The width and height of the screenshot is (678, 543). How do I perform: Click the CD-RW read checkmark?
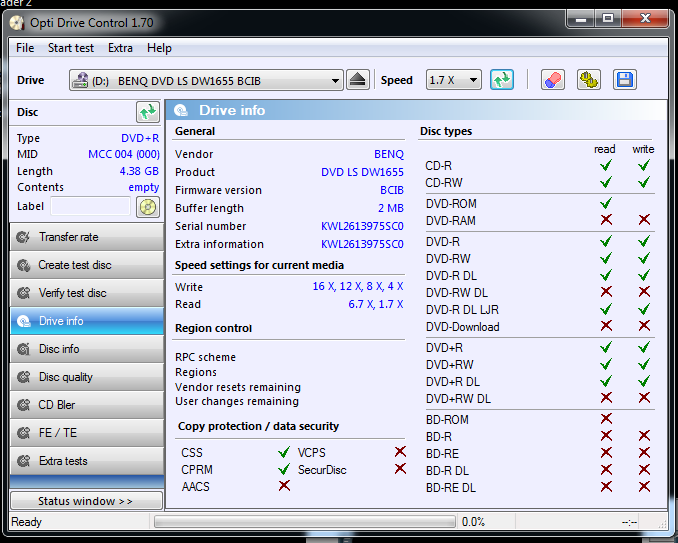click(x=606, y=182)
